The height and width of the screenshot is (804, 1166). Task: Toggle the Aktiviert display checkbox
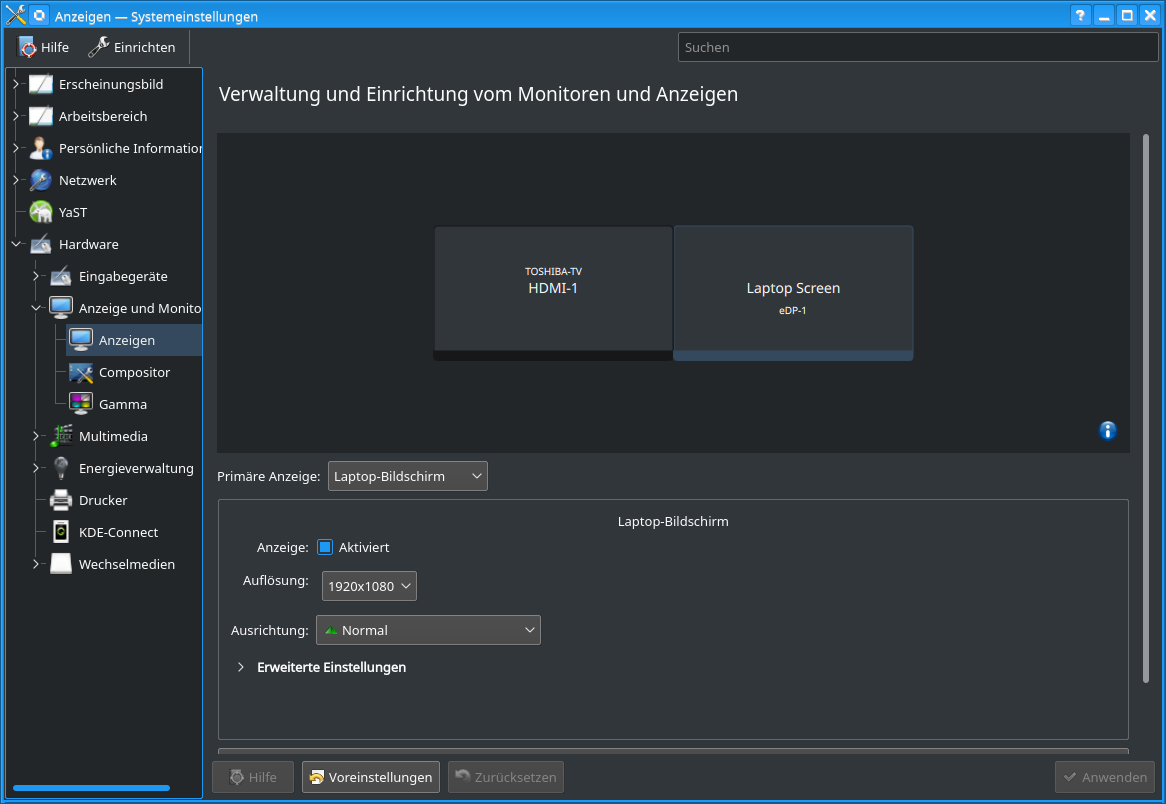click(x=325, y=547)
